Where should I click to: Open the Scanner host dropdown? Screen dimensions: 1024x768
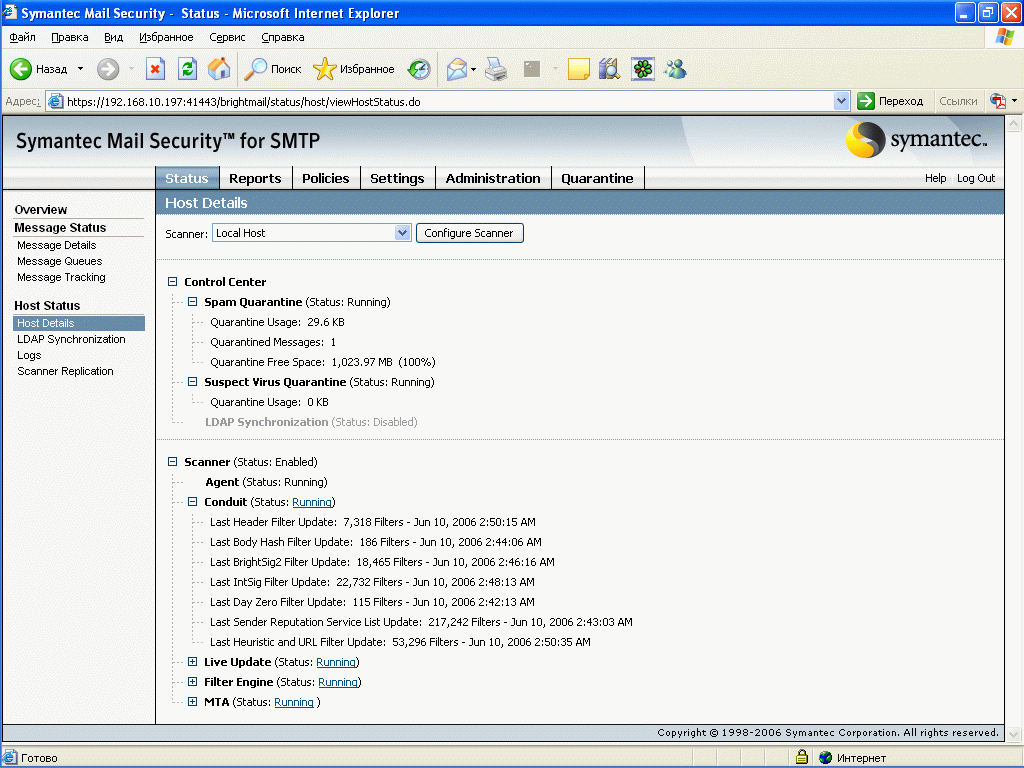[x=402, y=233]
